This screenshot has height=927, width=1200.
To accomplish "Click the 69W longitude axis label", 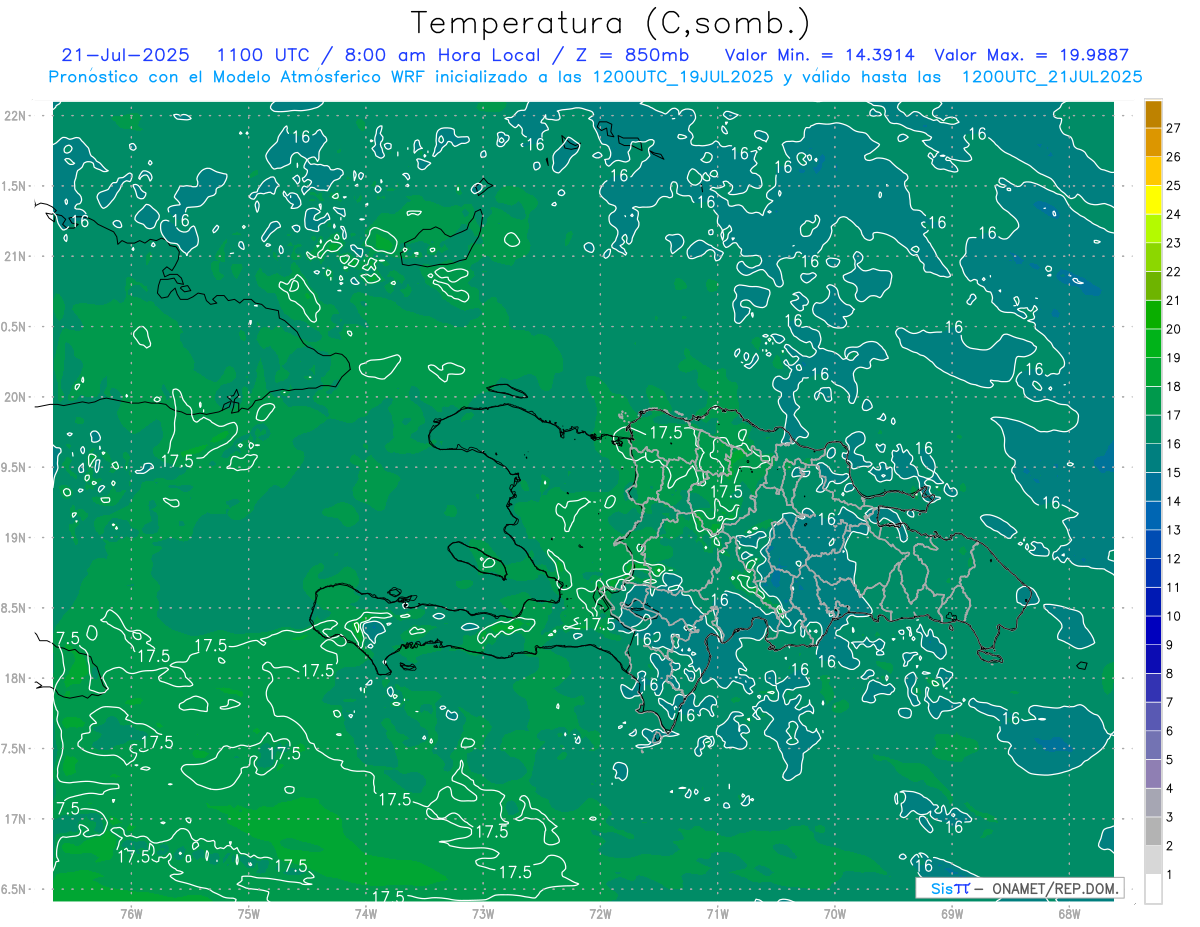I will [952, 914].
